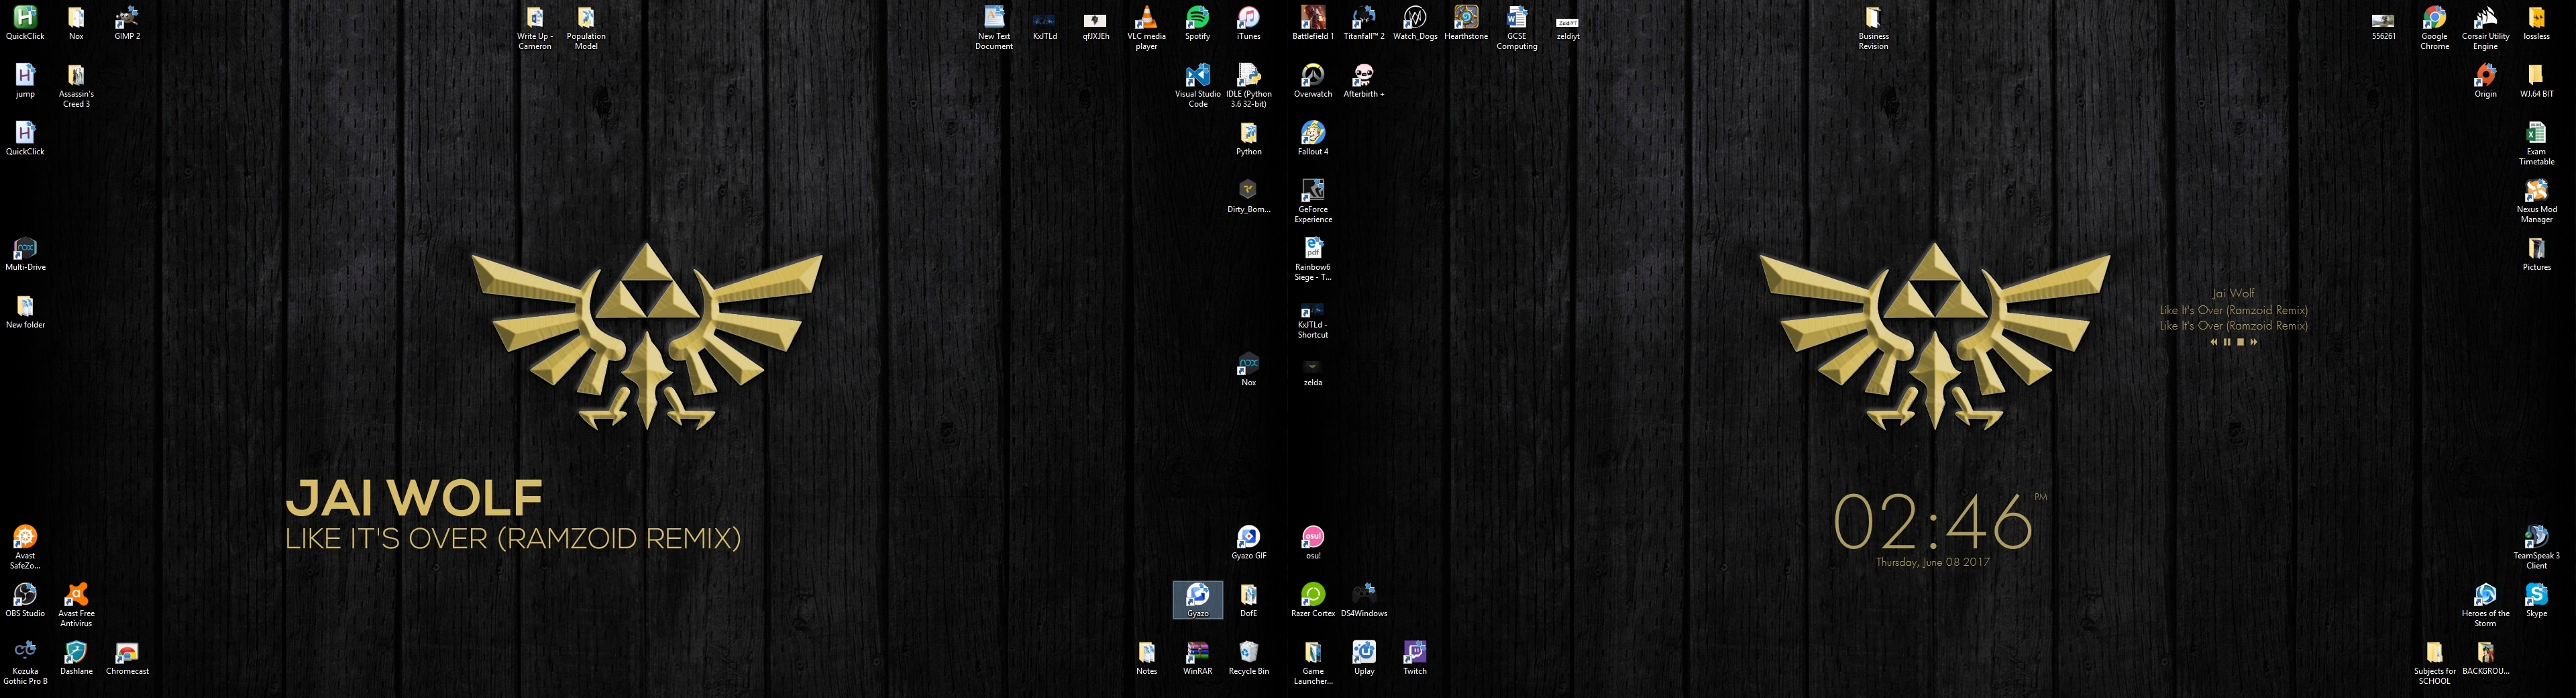This screenshot has width=2576, height=698.
Task: Launch Battlefield 1 from desktop
Action: pyautogui.click(x=1312, y=23)
